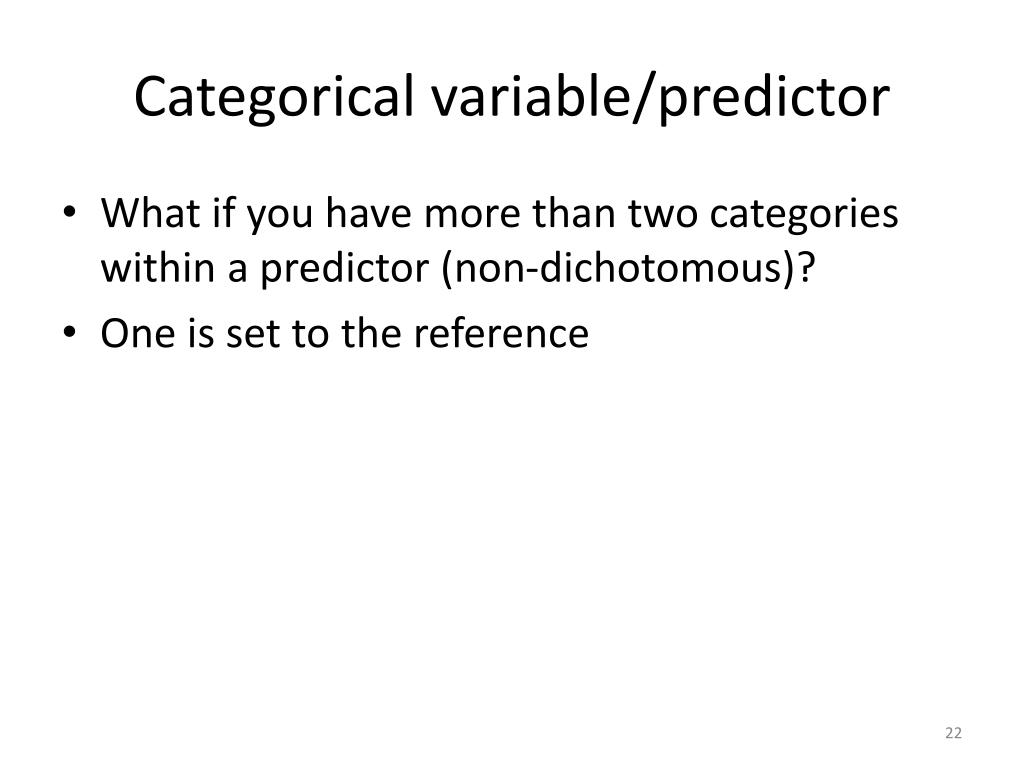
Task: Click the first bullet point marker
Action: (69, 213)
